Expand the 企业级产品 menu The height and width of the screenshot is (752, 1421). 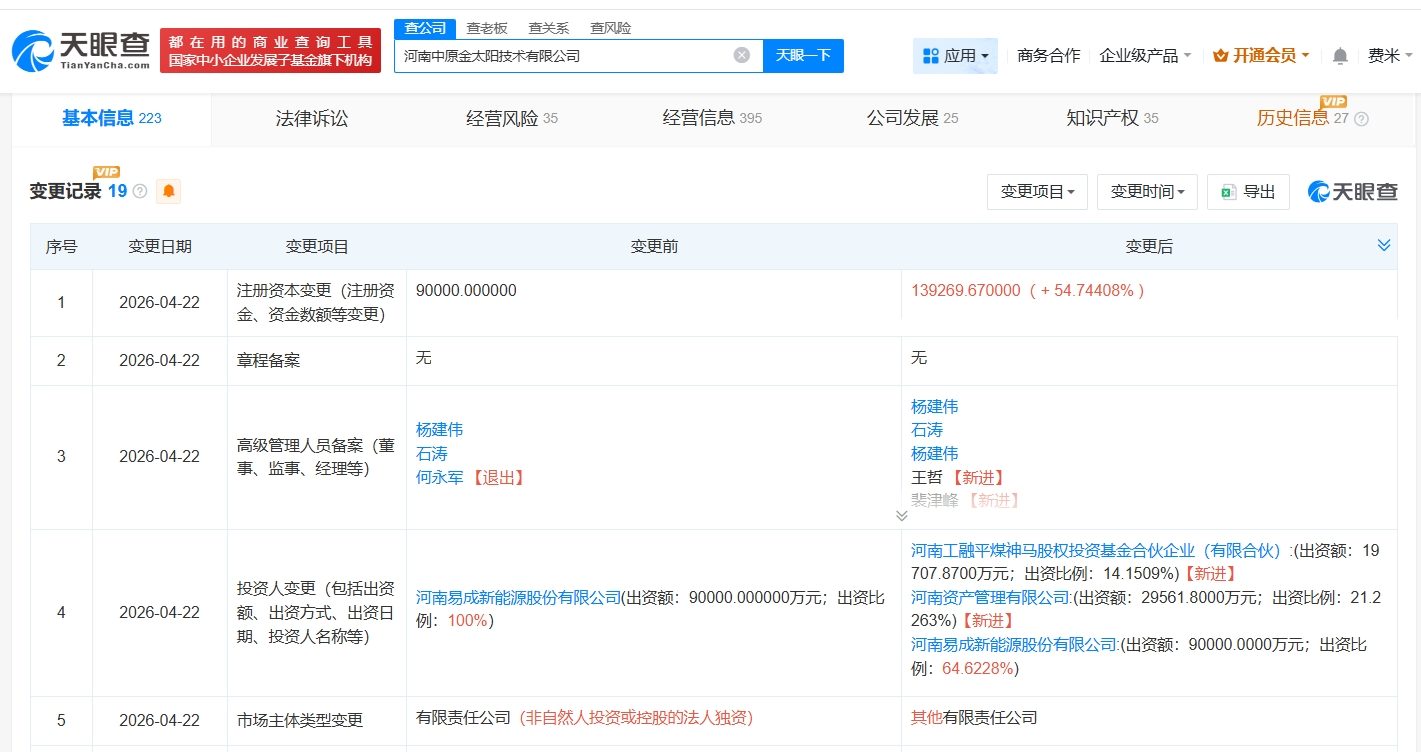pyautogui.click(x=1145, y=56)
